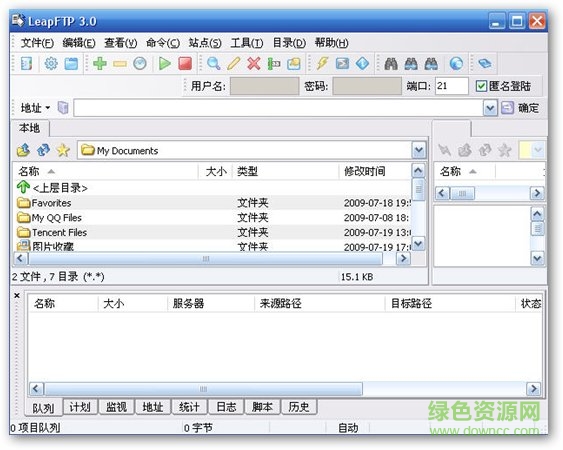This screenshot has height=450, width=563.
Task: Open the 地址 dropdown arrow
Action: coord(48,107)
